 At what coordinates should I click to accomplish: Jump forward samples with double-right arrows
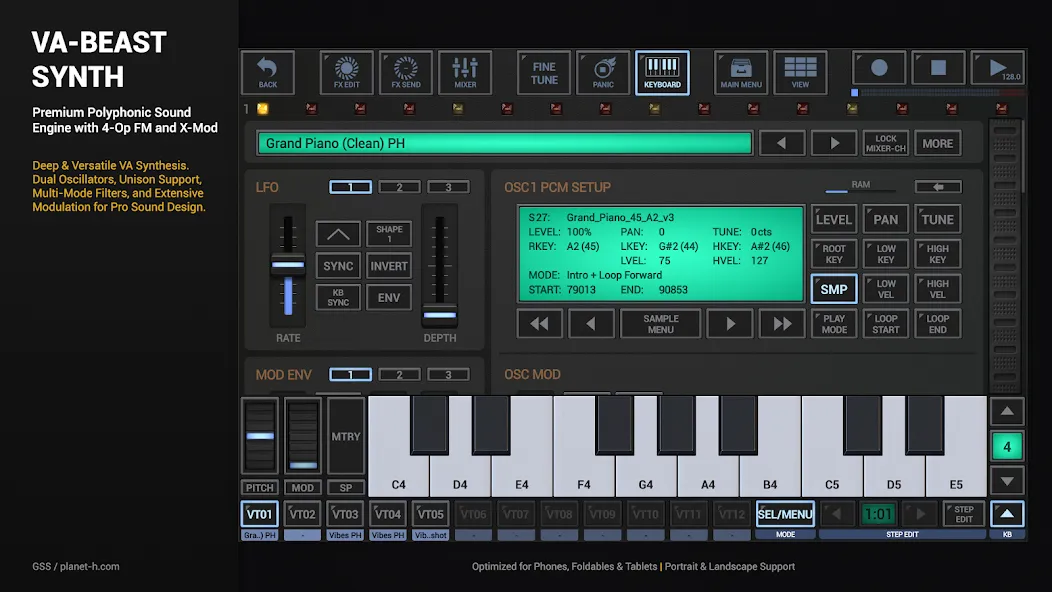click(782, 324)
